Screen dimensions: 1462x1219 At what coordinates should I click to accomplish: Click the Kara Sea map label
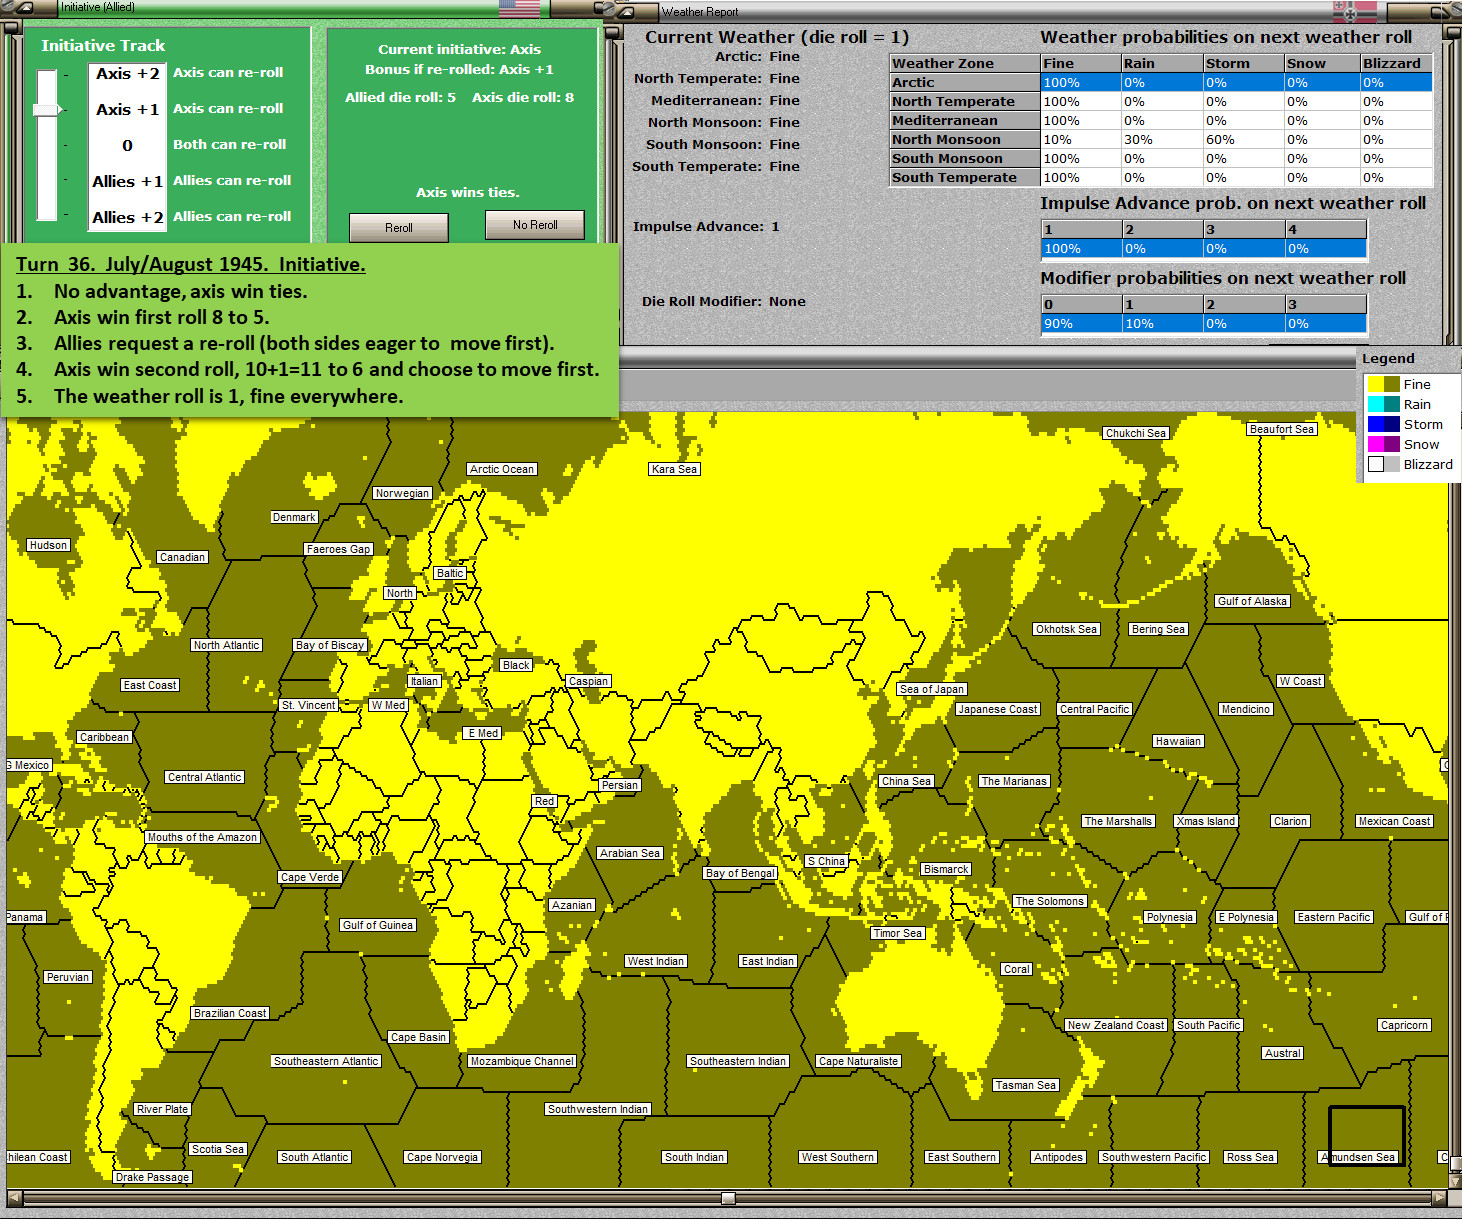pyautogui.click(x=674, y=469)
